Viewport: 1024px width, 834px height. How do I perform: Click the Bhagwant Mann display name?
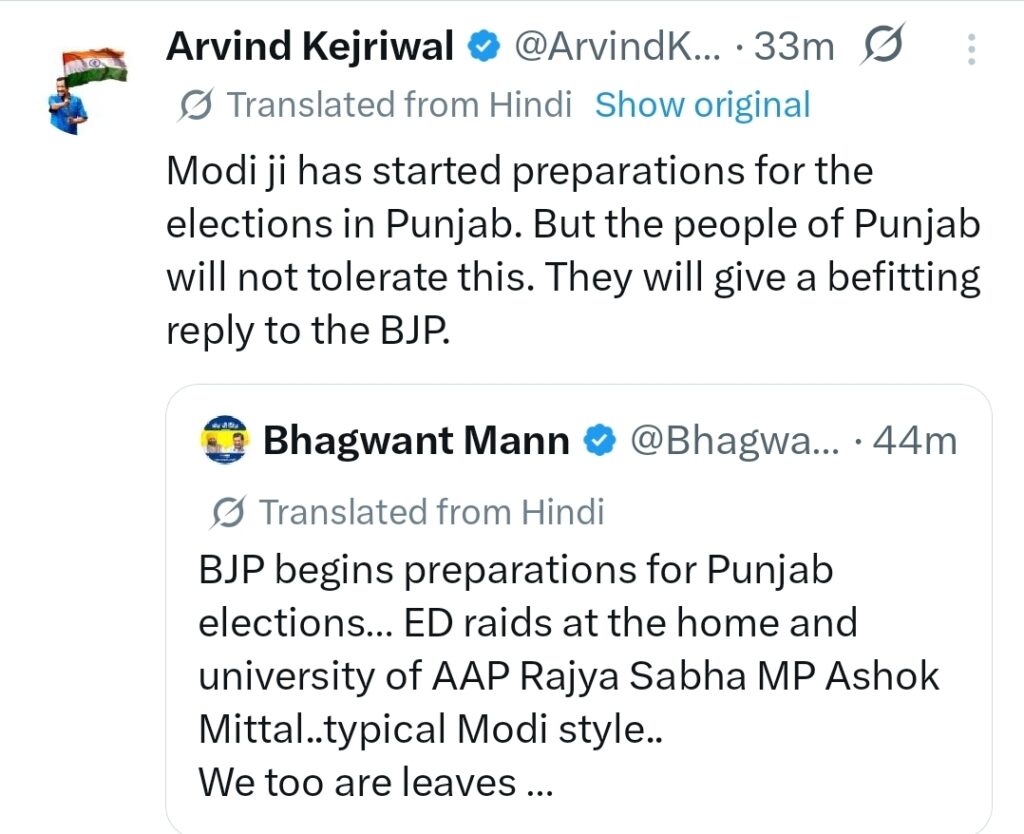point(415,441)
